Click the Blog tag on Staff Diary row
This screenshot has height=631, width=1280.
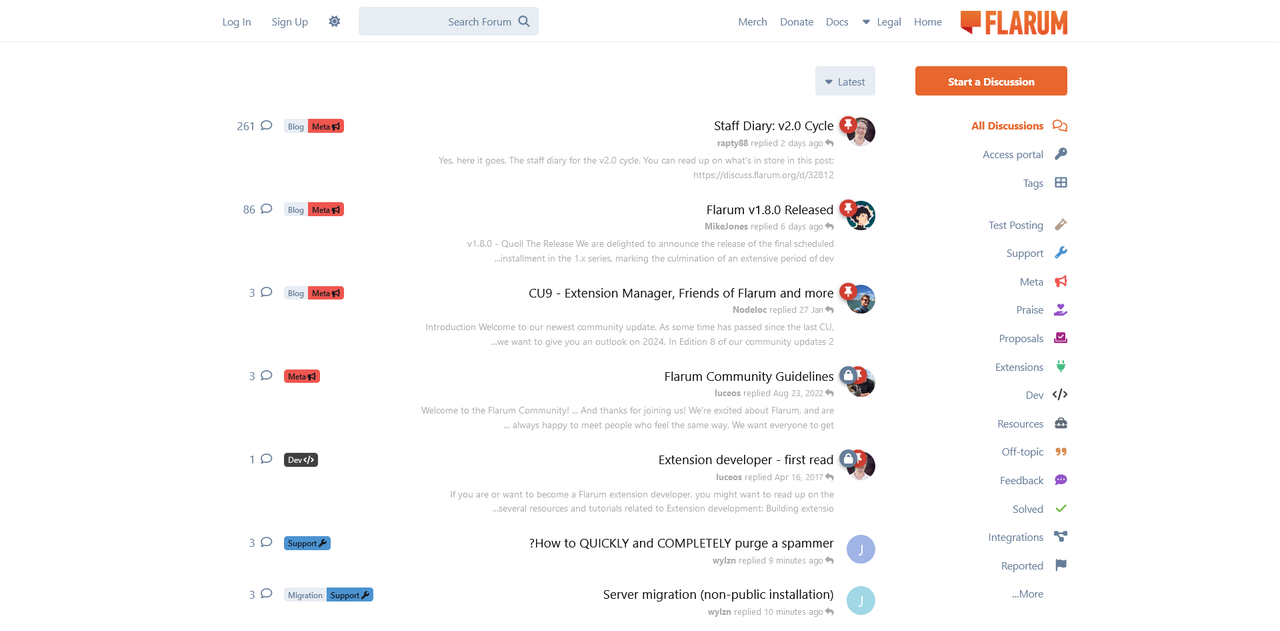(296, 126)
